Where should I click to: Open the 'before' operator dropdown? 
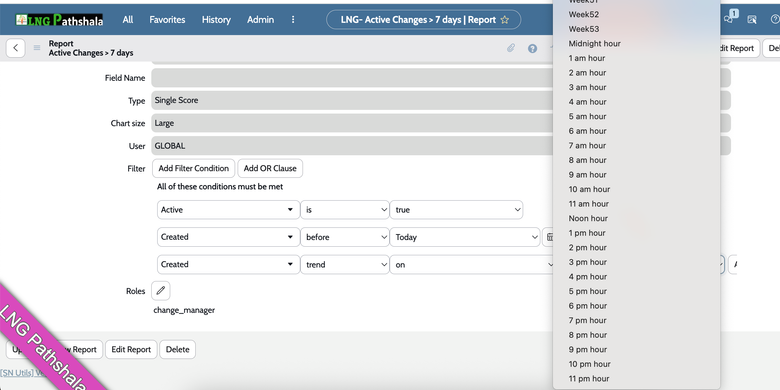(x=345, y=237)
